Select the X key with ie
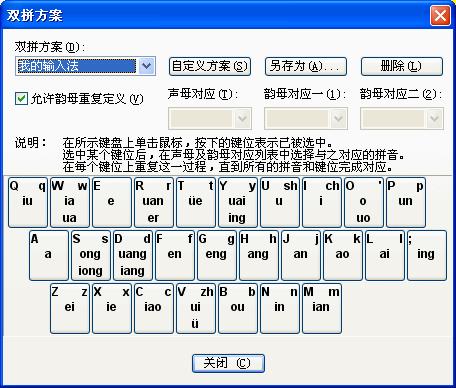This screenshot has height=388, width=456. click(112, 308)
